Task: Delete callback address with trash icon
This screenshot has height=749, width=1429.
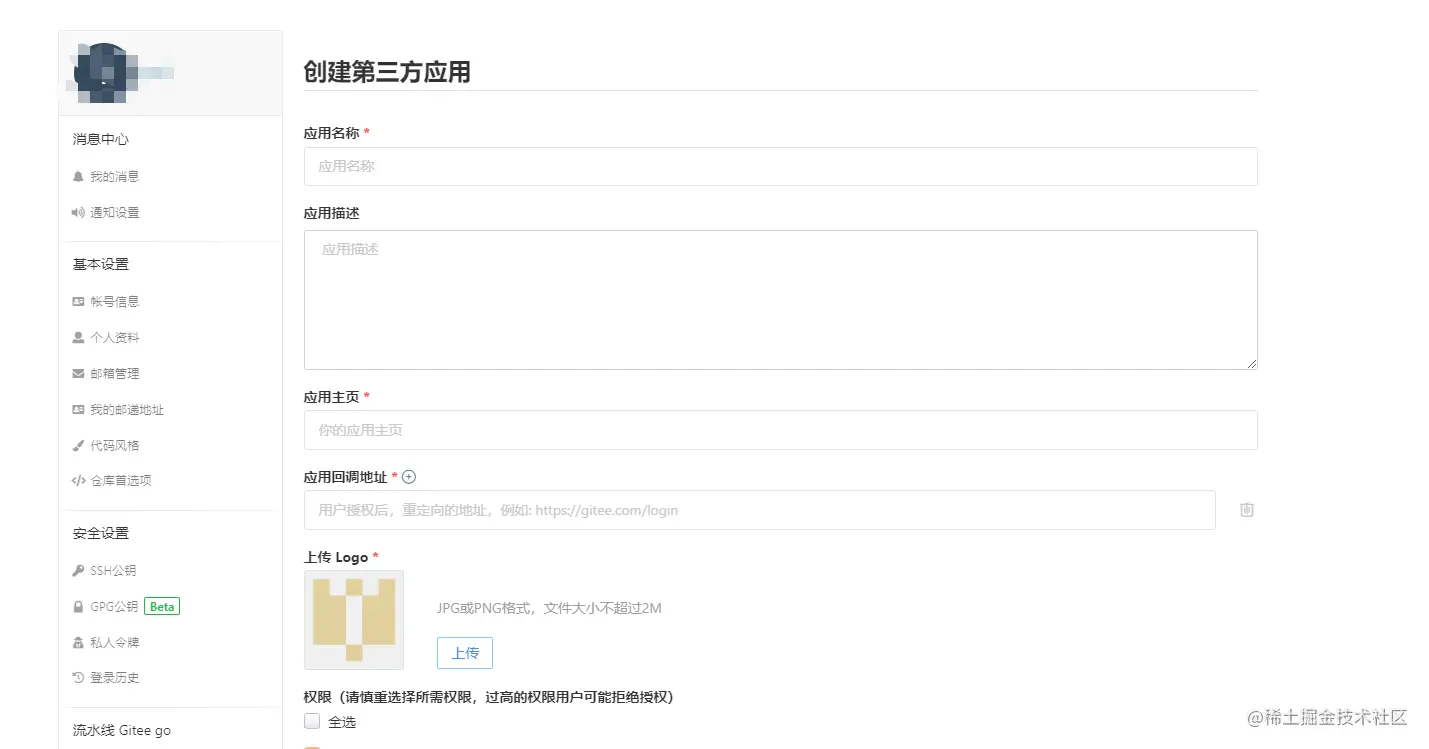Action: (1246, 509)
